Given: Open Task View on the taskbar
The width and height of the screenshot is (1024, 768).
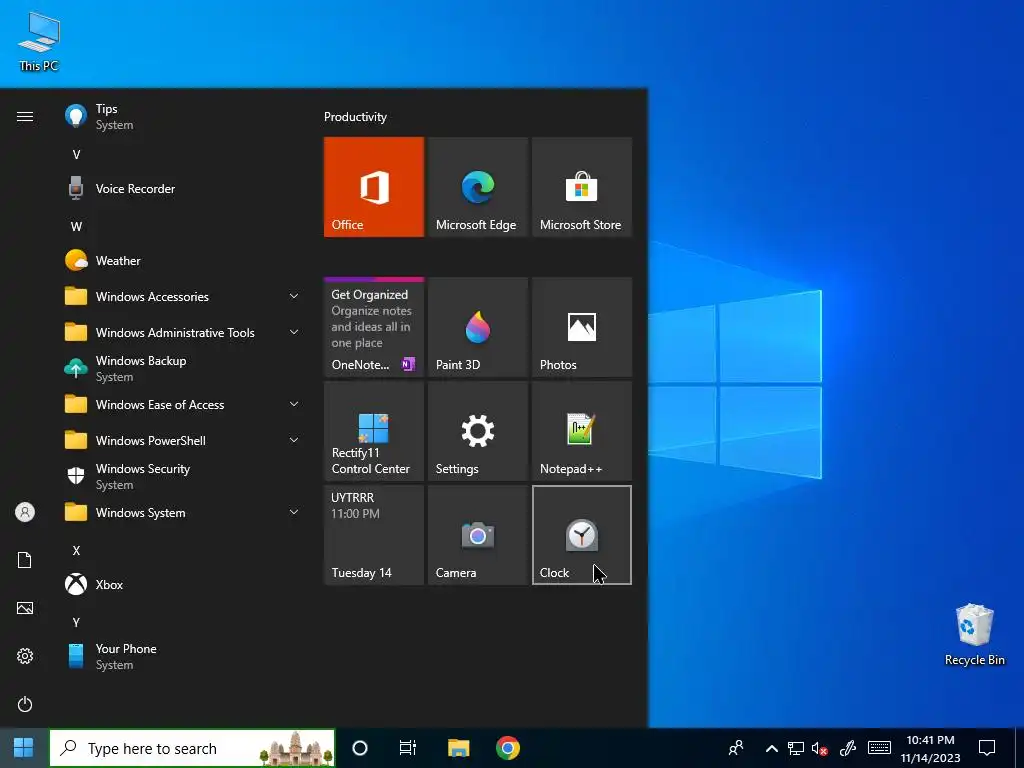Looking at the screenshot, I should [x=408, y=748].
